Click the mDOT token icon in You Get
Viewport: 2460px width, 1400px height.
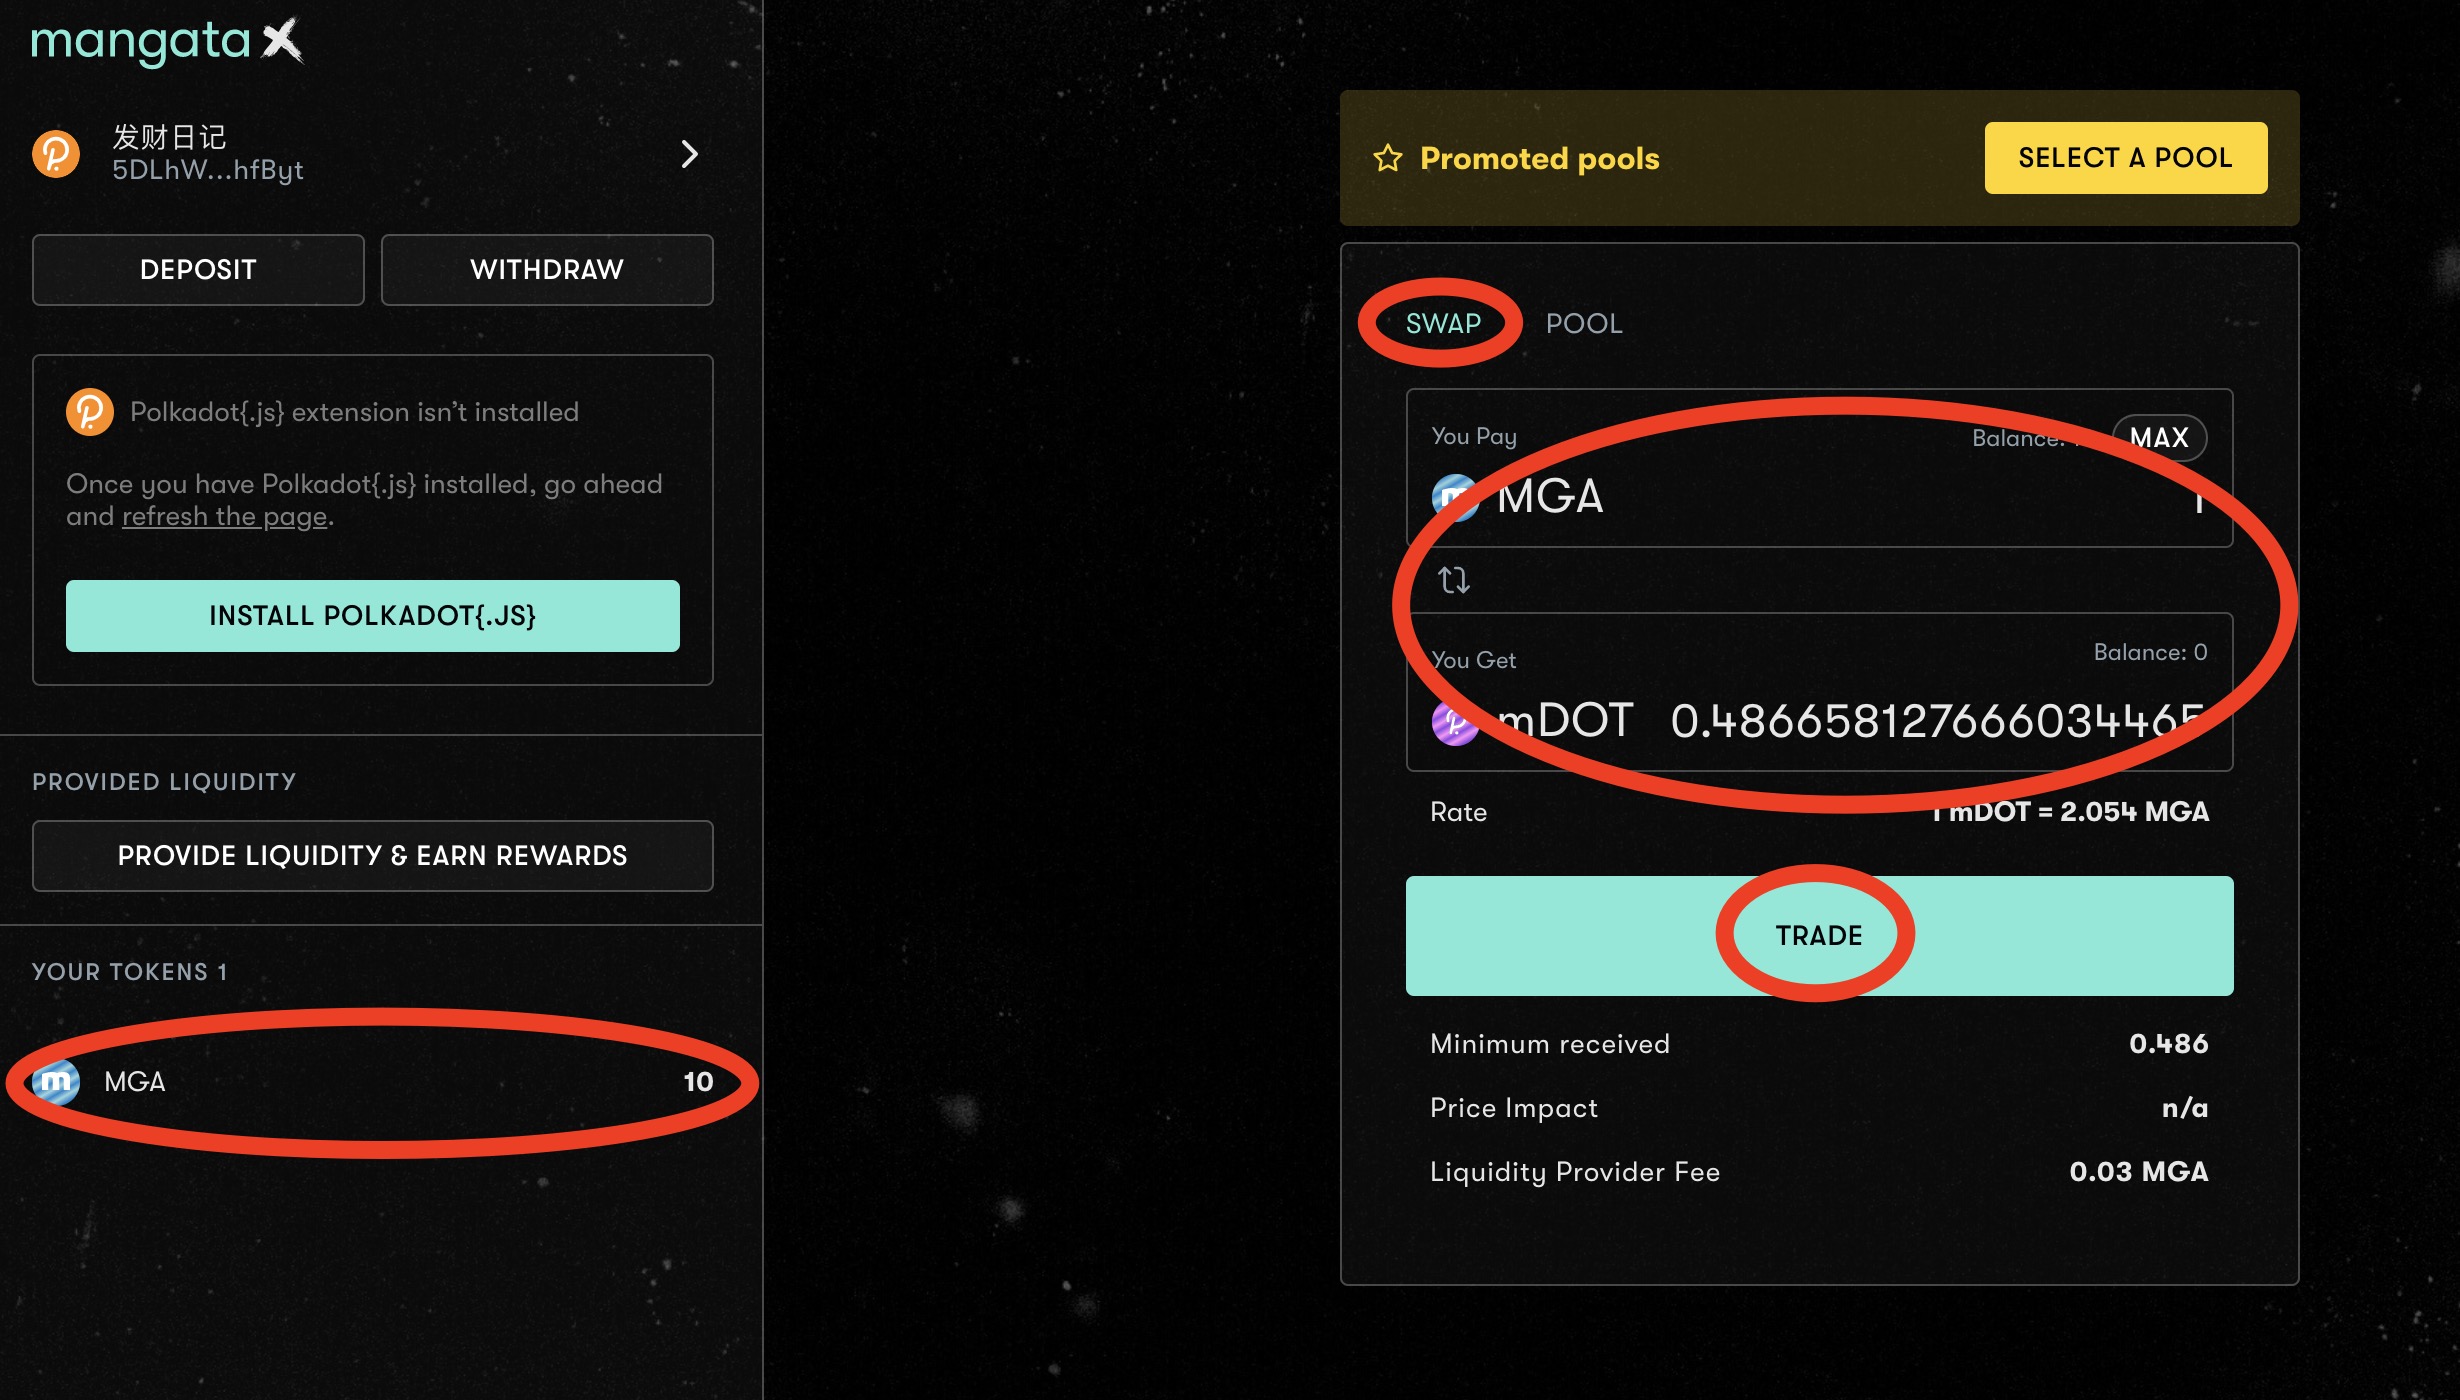pyautogui.click(x=1455, y=721)
